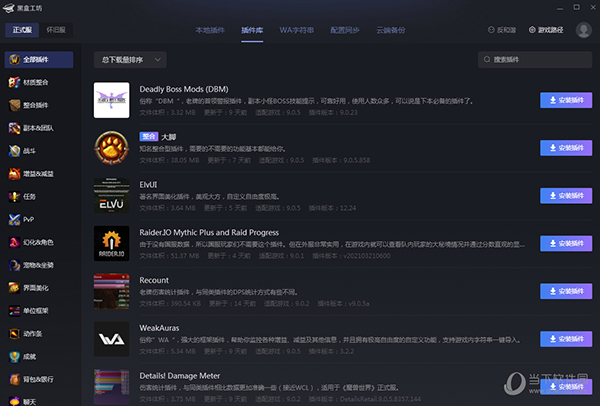
Task: Open the 背包&银行 bags category
Action: [x=31, y=379]
